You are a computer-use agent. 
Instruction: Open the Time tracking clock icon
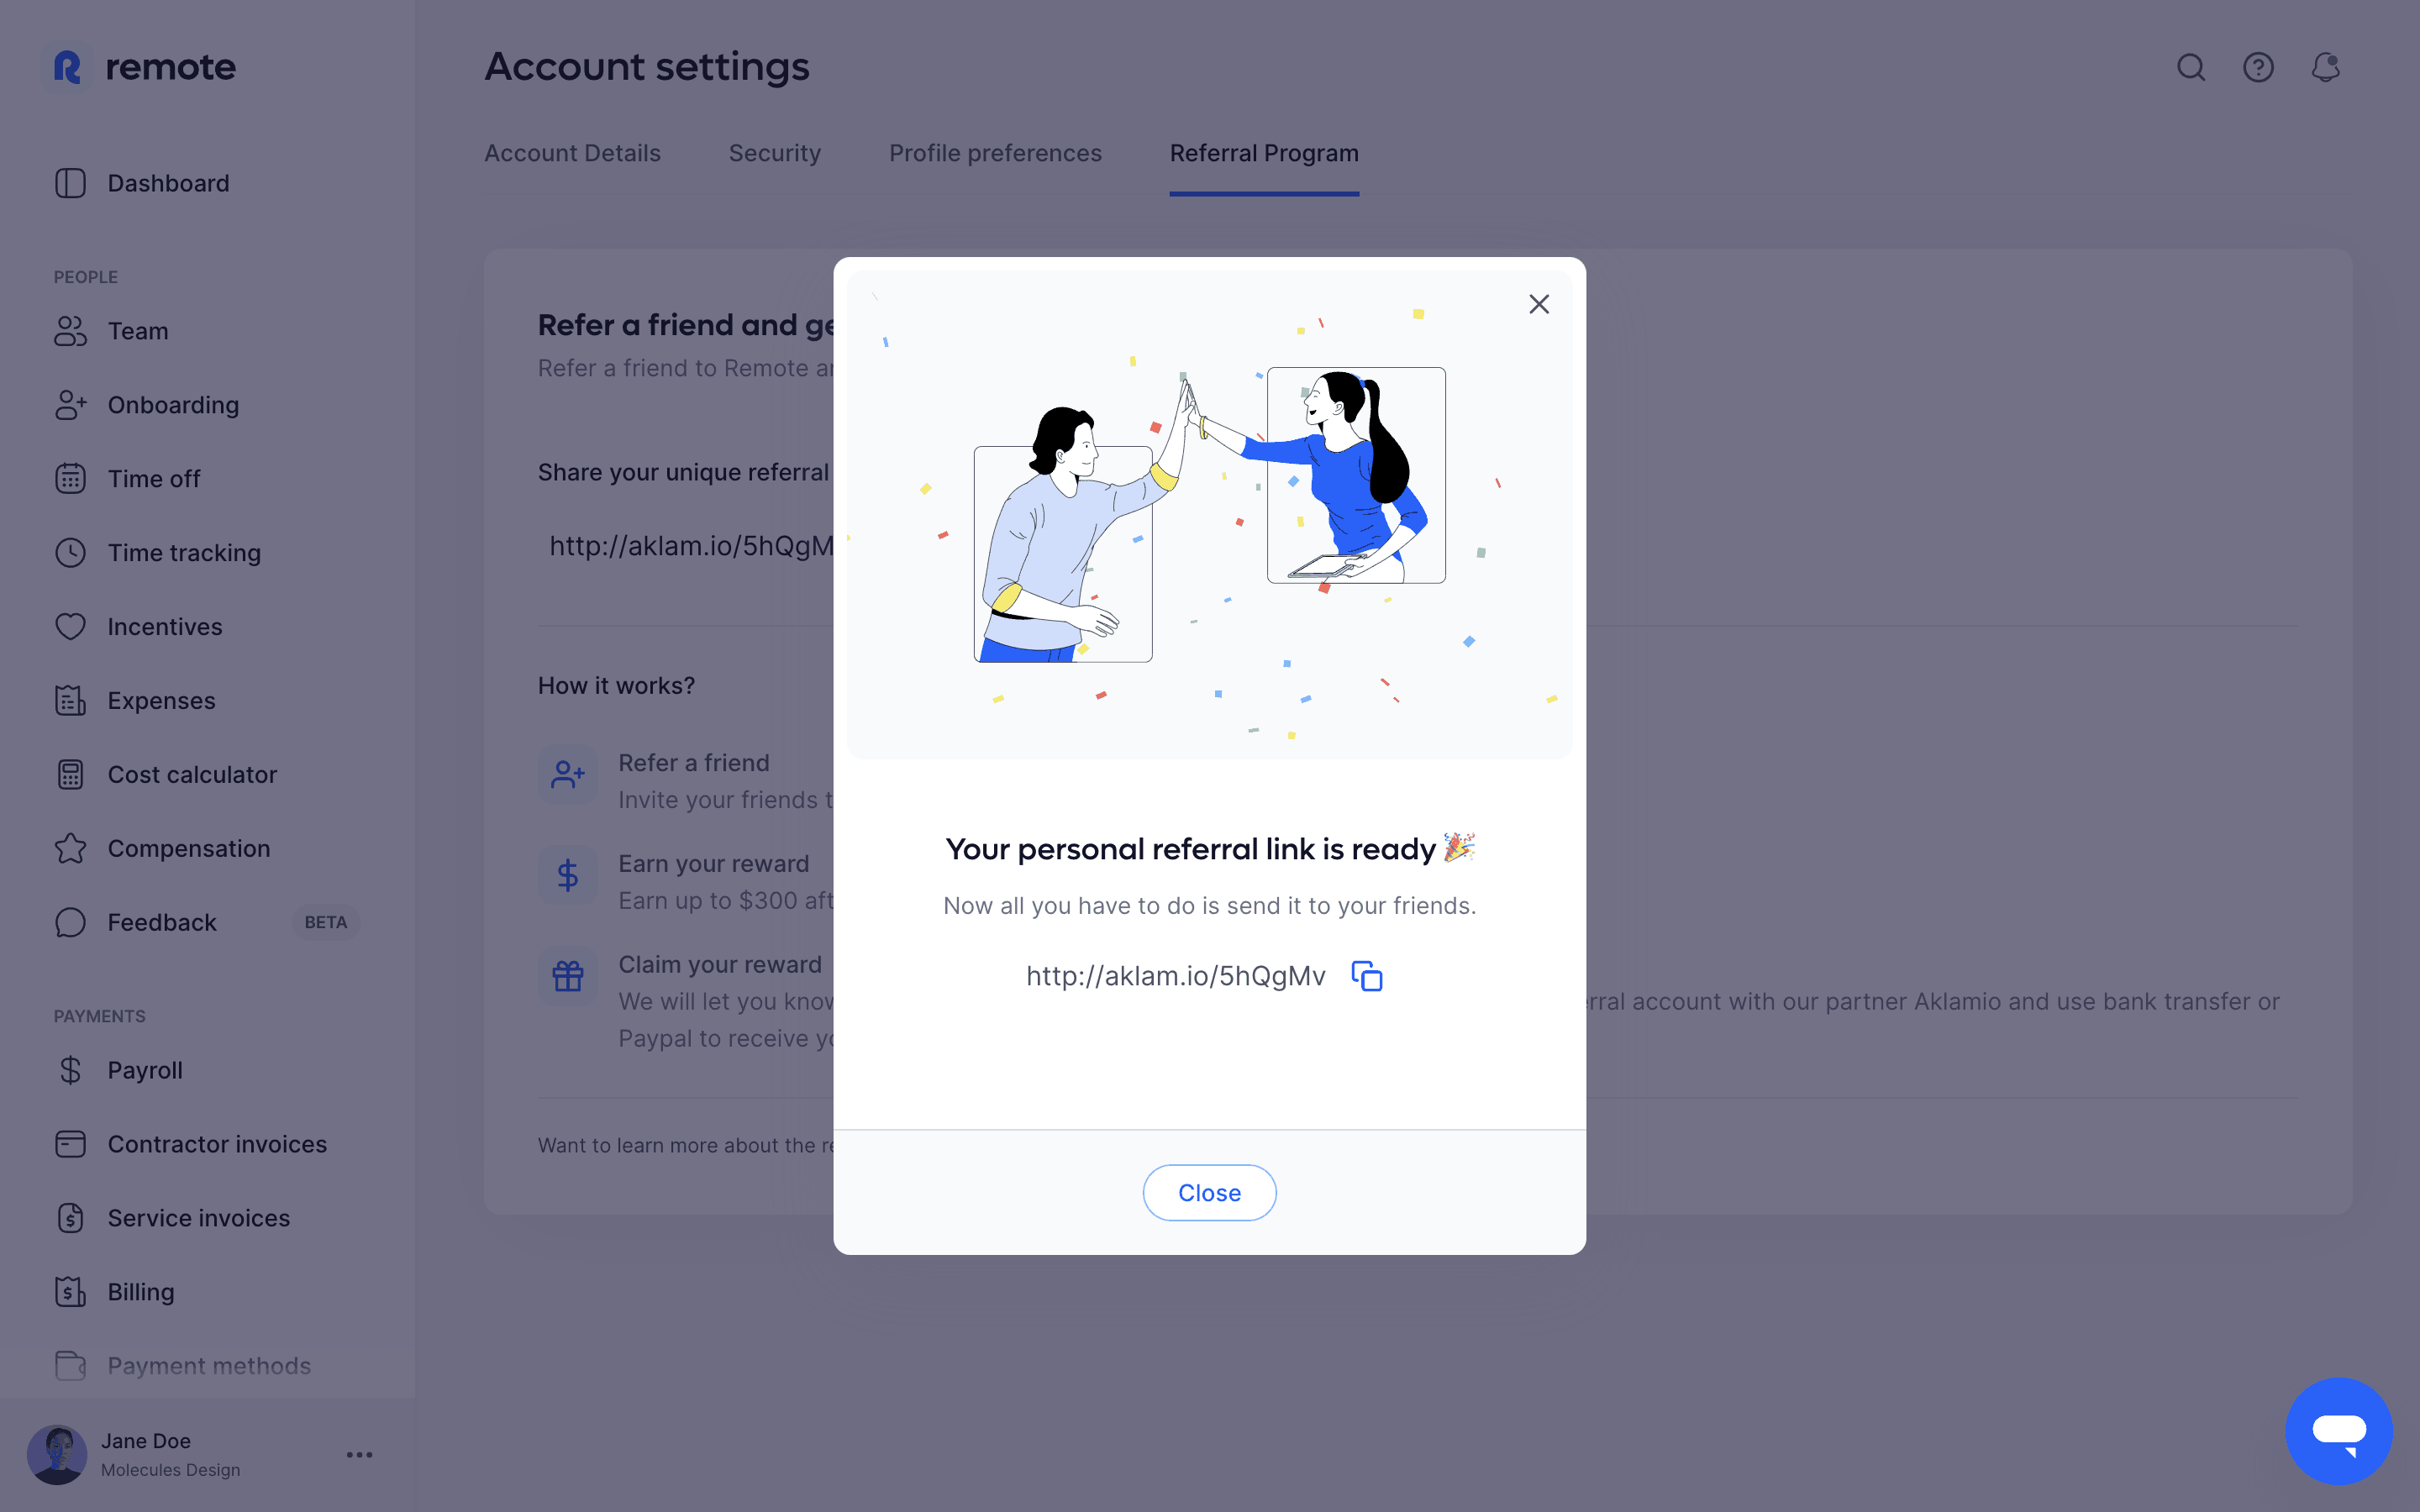pyautogui.click(x=70, y=553)
